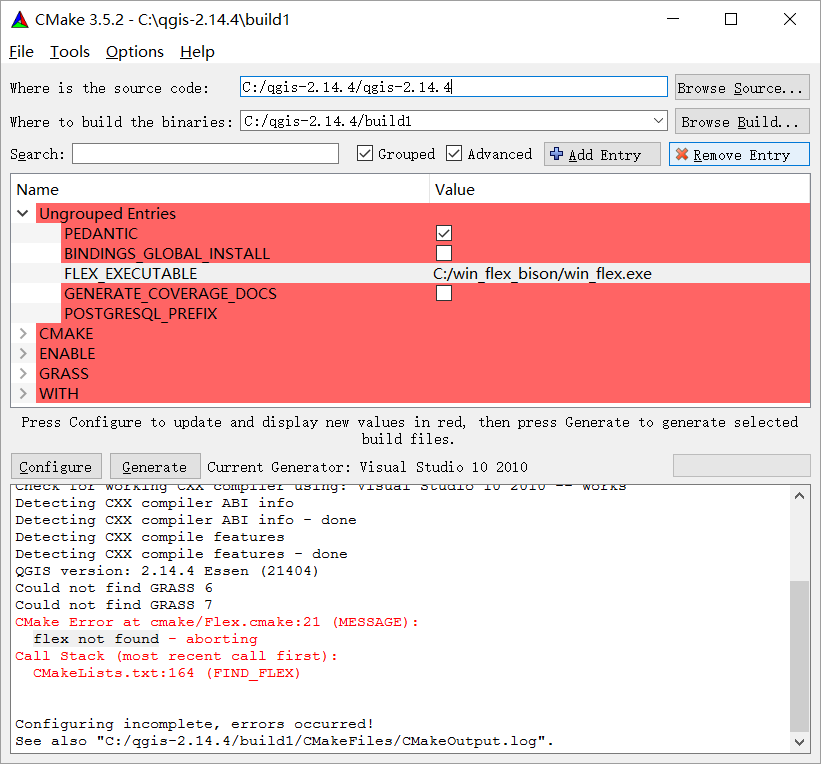Click the 'QGIS version: 2.14.4 Essen' line
Image resolution: width=821 pixels, height=764 pixels.
[167, 571]
